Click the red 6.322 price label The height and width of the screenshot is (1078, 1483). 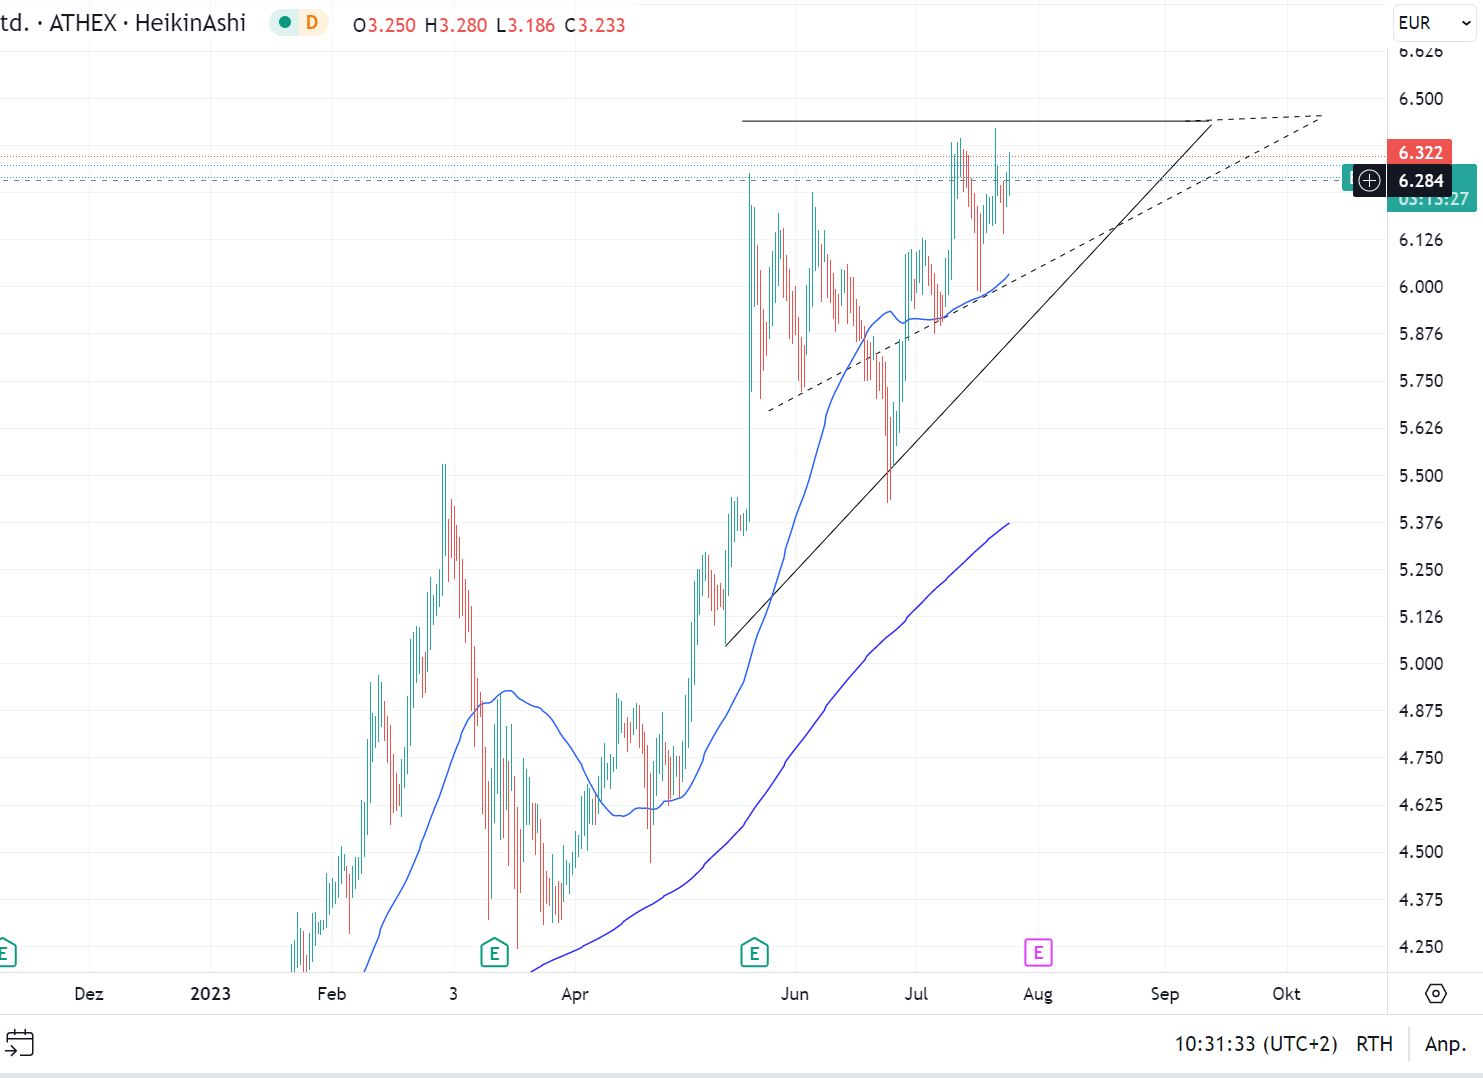[1420, 153]
